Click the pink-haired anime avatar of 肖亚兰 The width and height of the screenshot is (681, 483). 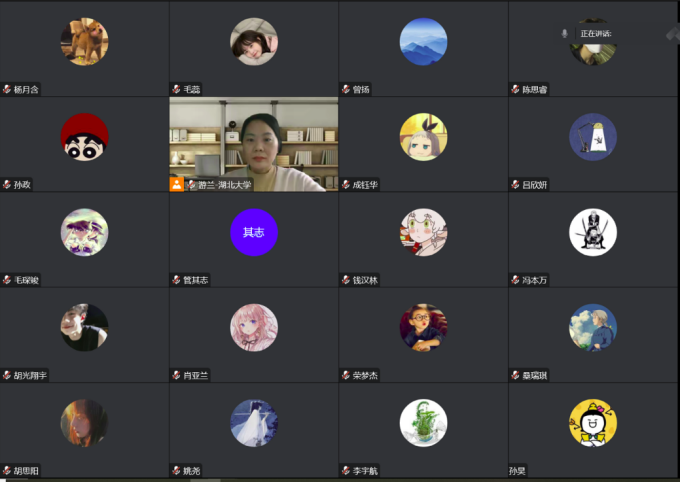pos(254,328)
